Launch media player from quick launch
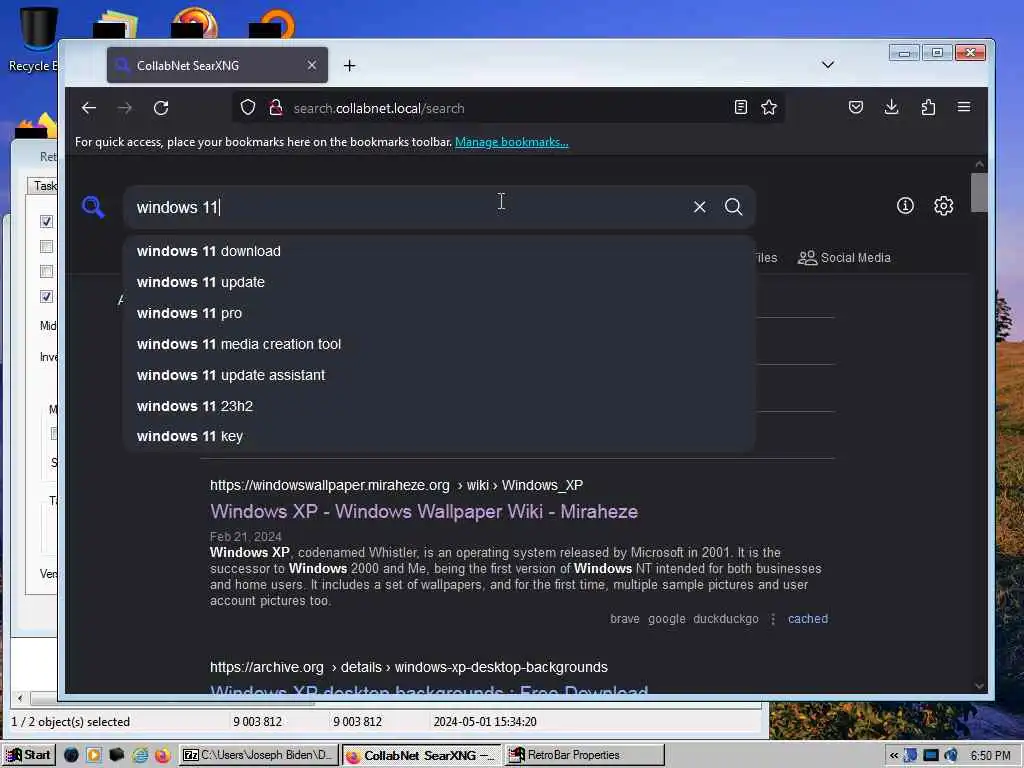 [x=93, y=755]
